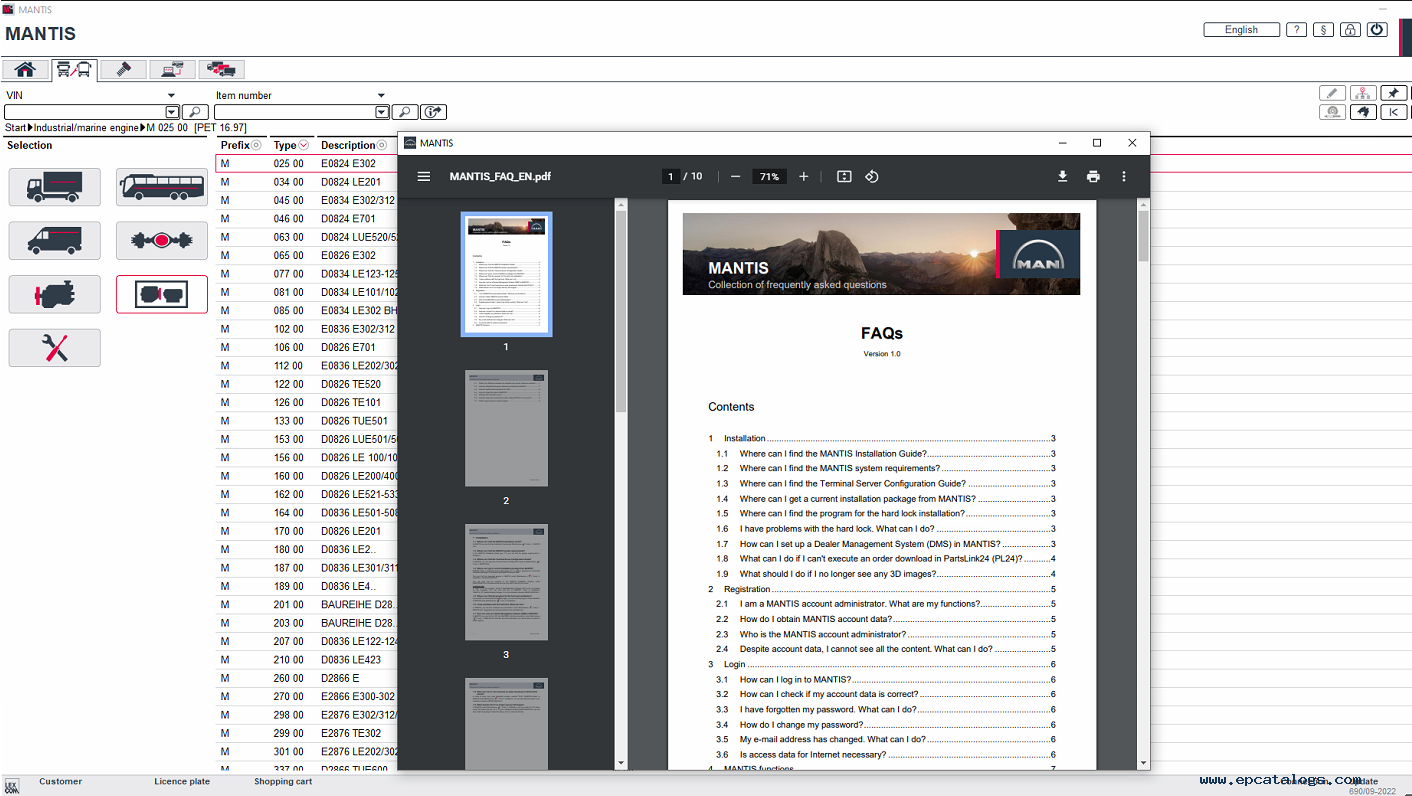This screenshot has height=796, width=1412.
Task: Select the bus vehicle category
Action: tap(162, 187)
